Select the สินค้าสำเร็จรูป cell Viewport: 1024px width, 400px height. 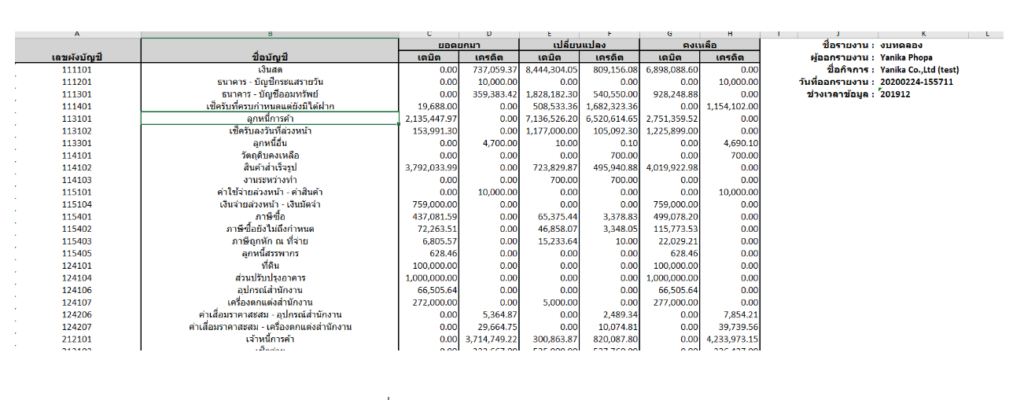[270, 167]
